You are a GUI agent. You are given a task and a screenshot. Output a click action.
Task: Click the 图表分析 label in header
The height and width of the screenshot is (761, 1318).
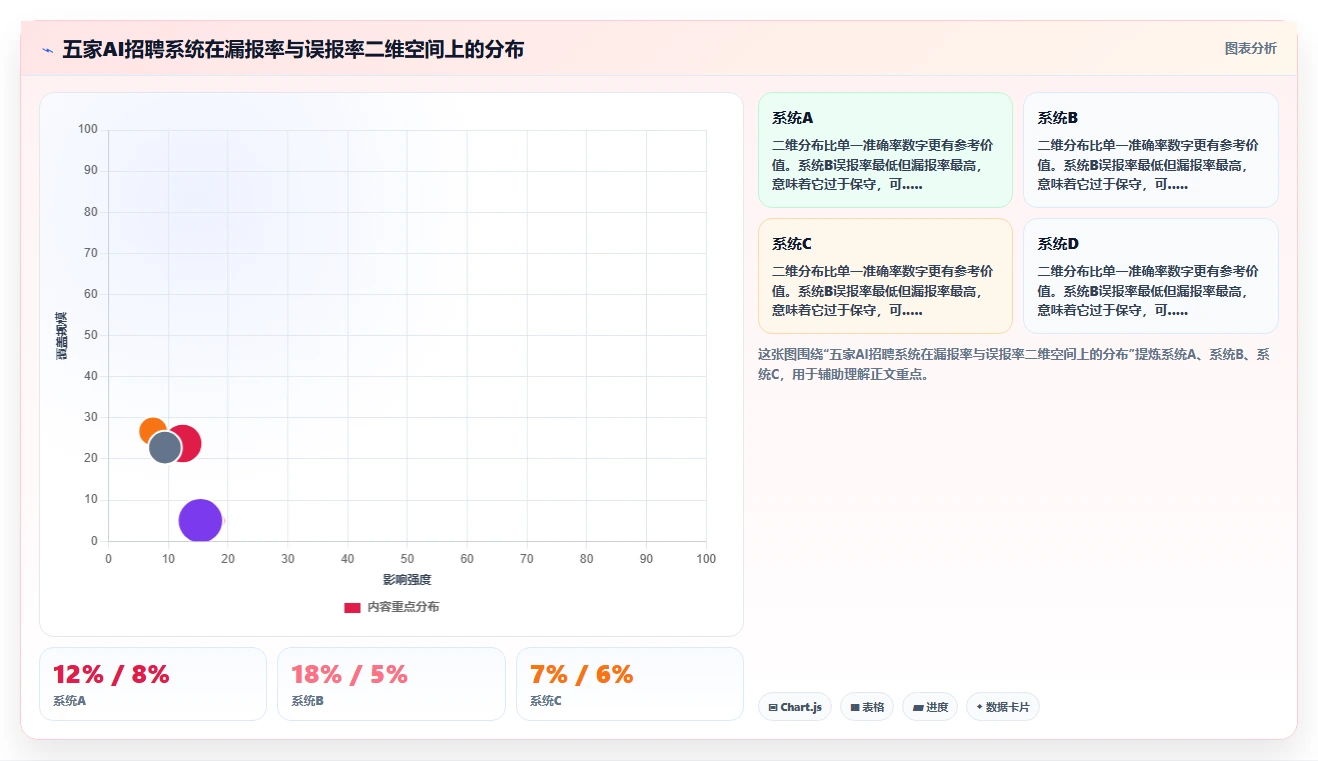point(1250,48)
